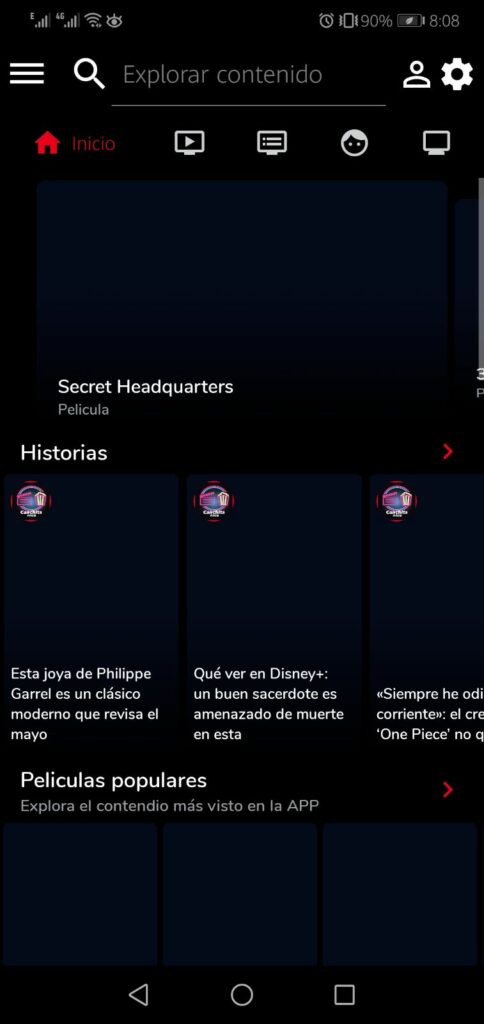Open the Secret Headquarters featured banner
This screenshot has height=1024, width=484.
coord(242,301)
